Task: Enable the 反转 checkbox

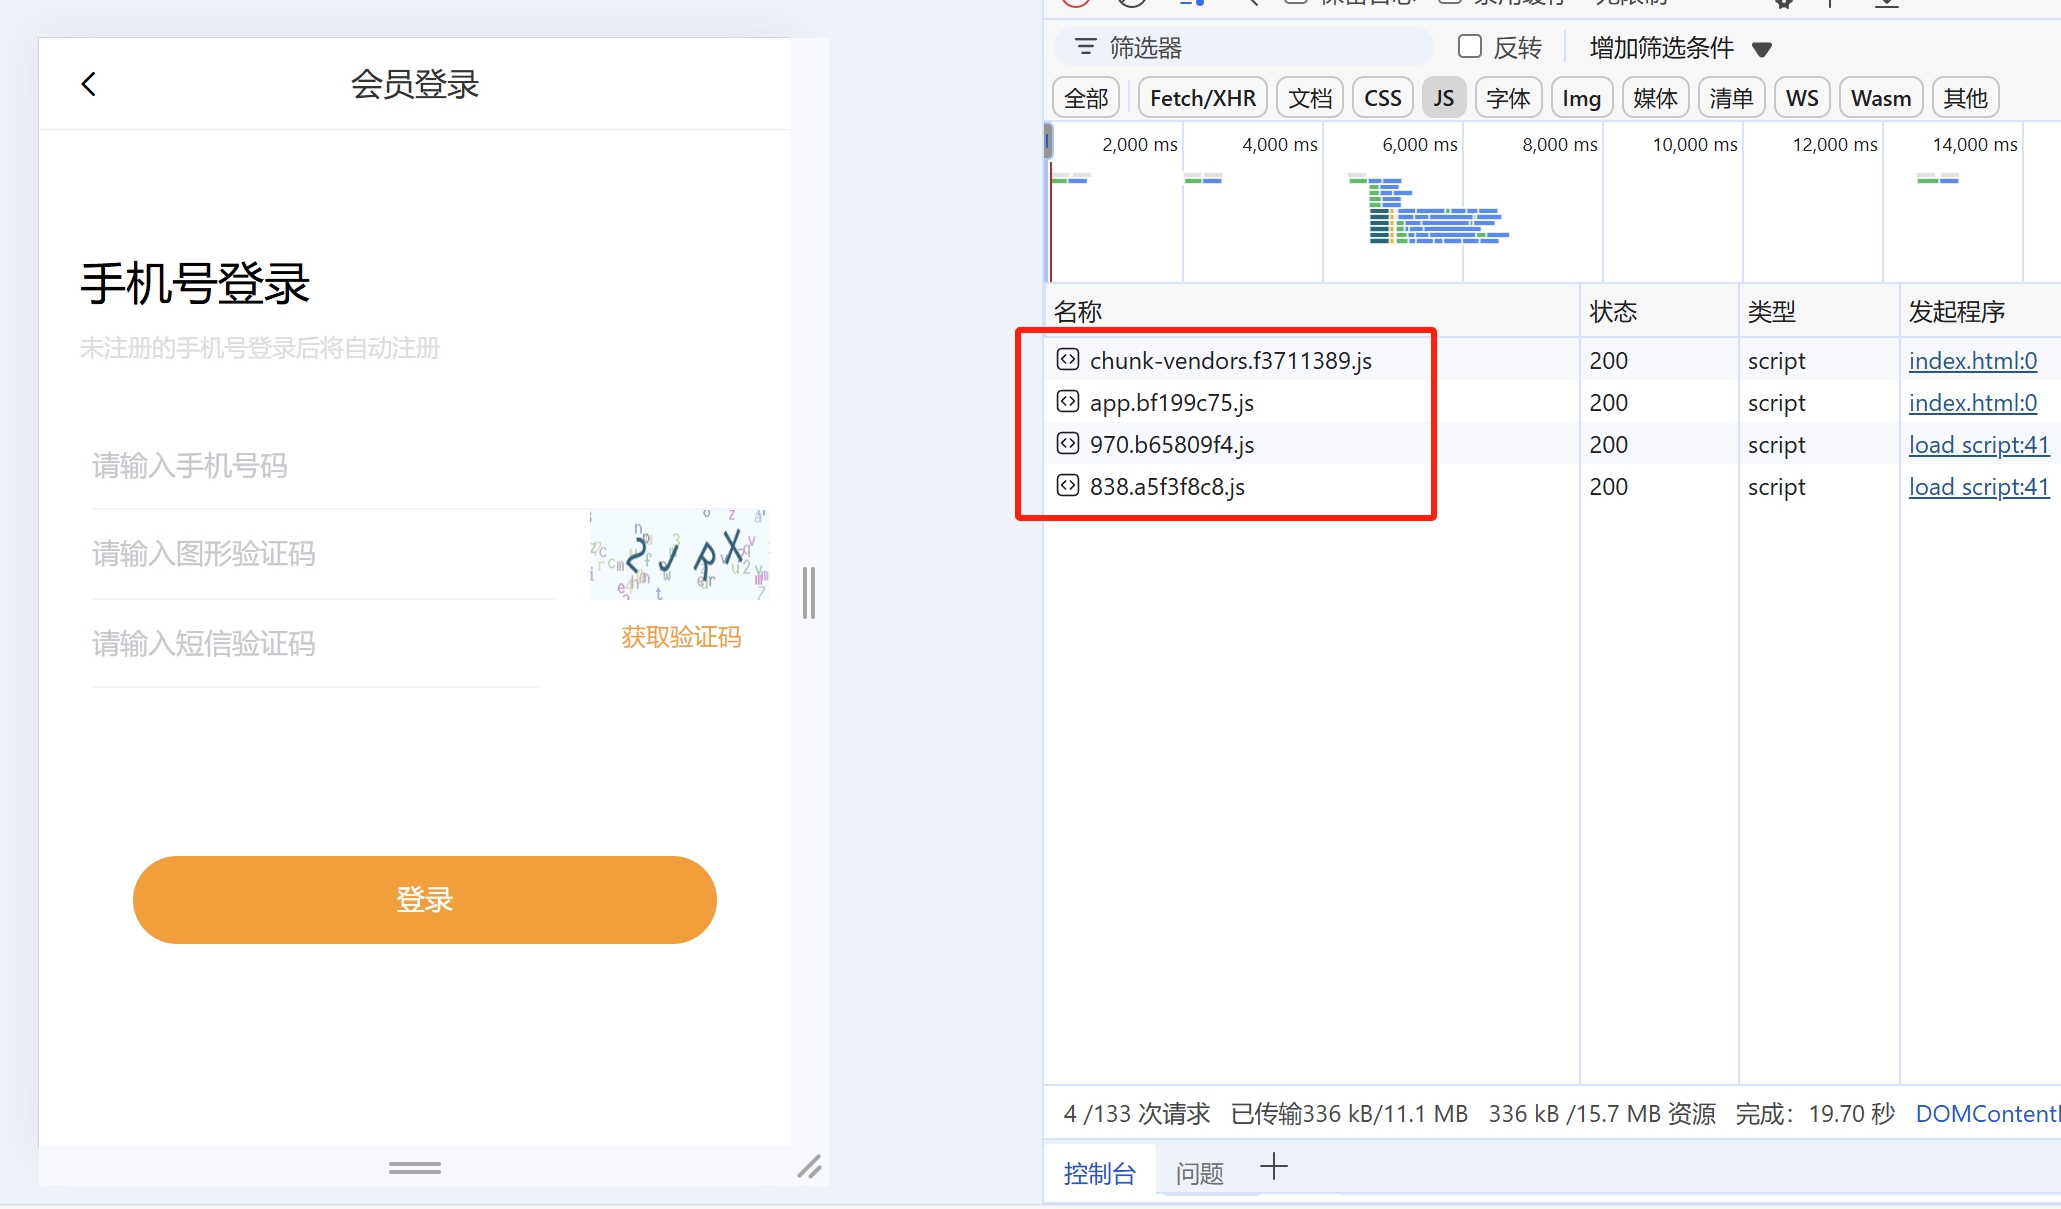Action: click(1469, 47)
